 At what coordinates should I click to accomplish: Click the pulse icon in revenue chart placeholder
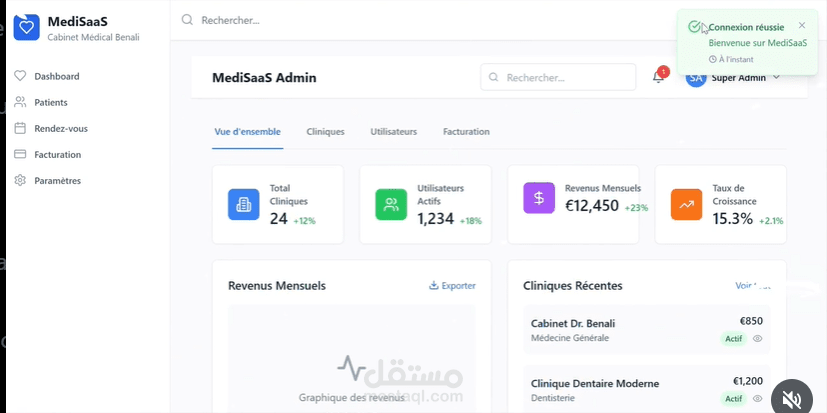[x=351, y=368]
